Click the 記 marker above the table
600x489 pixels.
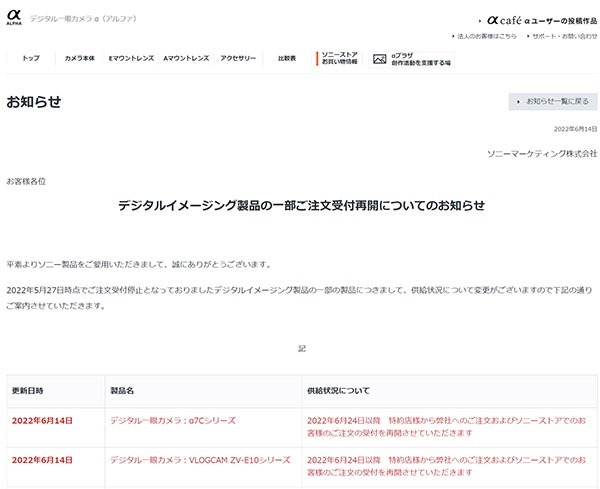[302, 349]
